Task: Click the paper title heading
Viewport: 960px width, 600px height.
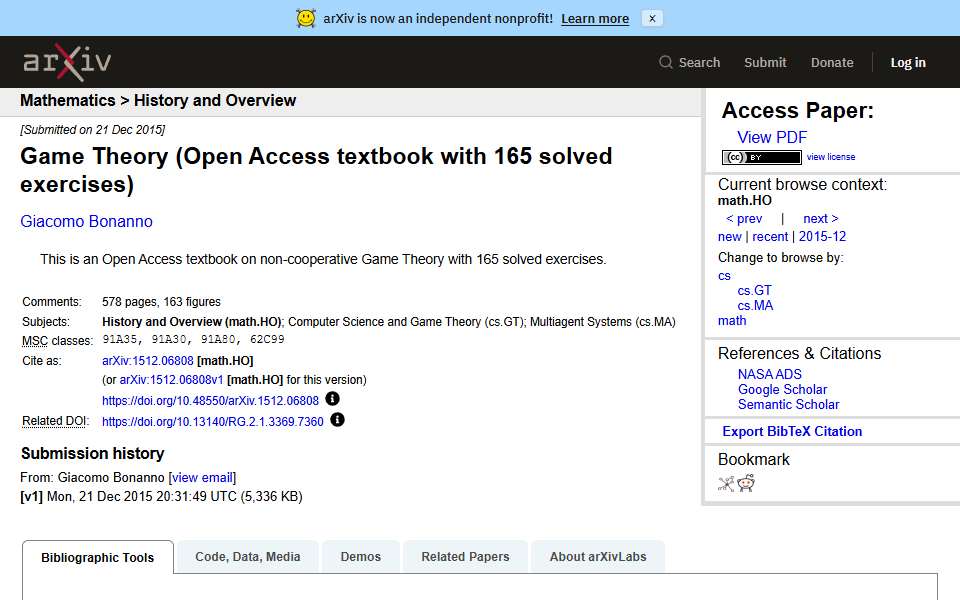Action: [316, 170]
